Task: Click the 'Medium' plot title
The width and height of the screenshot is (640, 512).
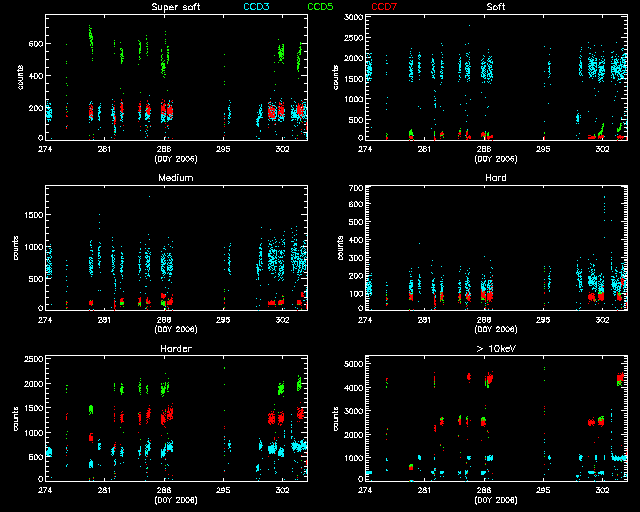Action: click(x=175, y=178)
